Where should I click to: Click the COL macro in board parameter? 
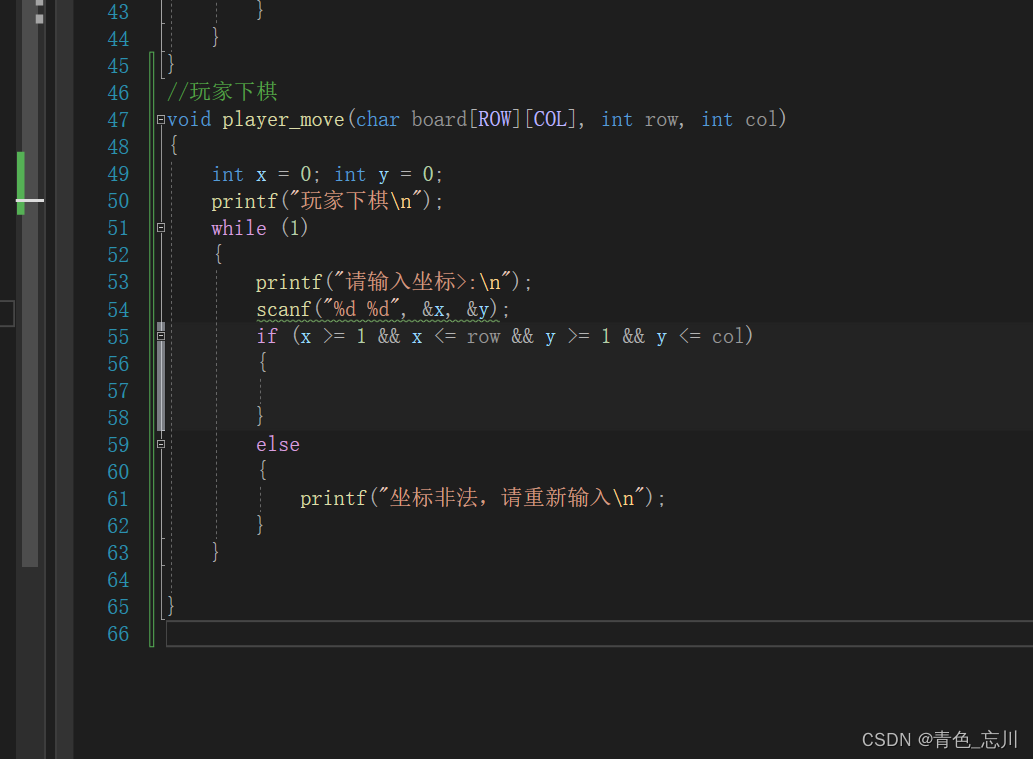[550, 119]
